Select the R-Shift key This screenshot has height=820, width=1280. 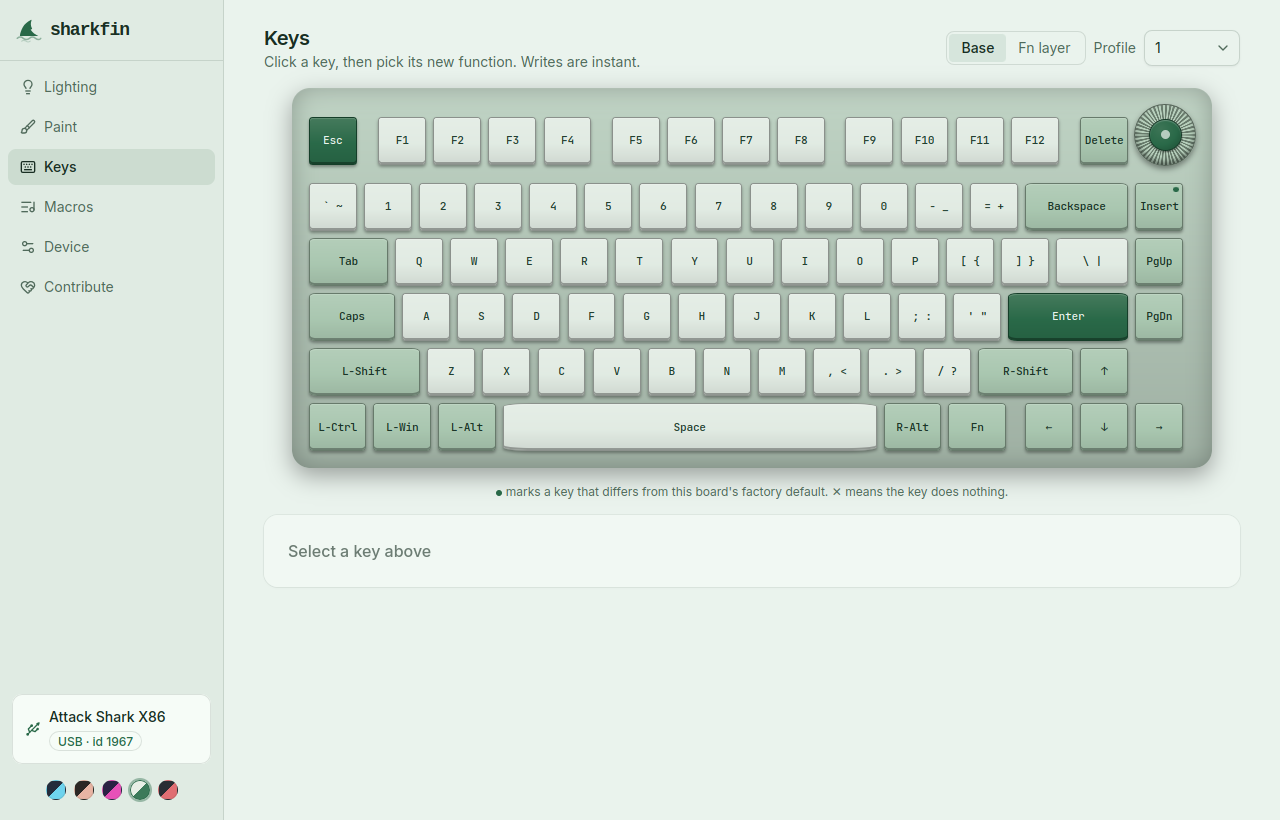coord(1026,371)
